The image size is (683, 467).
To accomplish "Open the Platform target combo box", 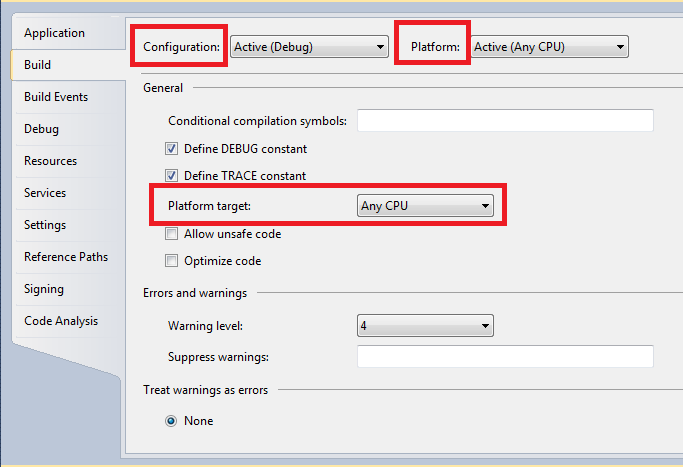I will coord(425,206).
